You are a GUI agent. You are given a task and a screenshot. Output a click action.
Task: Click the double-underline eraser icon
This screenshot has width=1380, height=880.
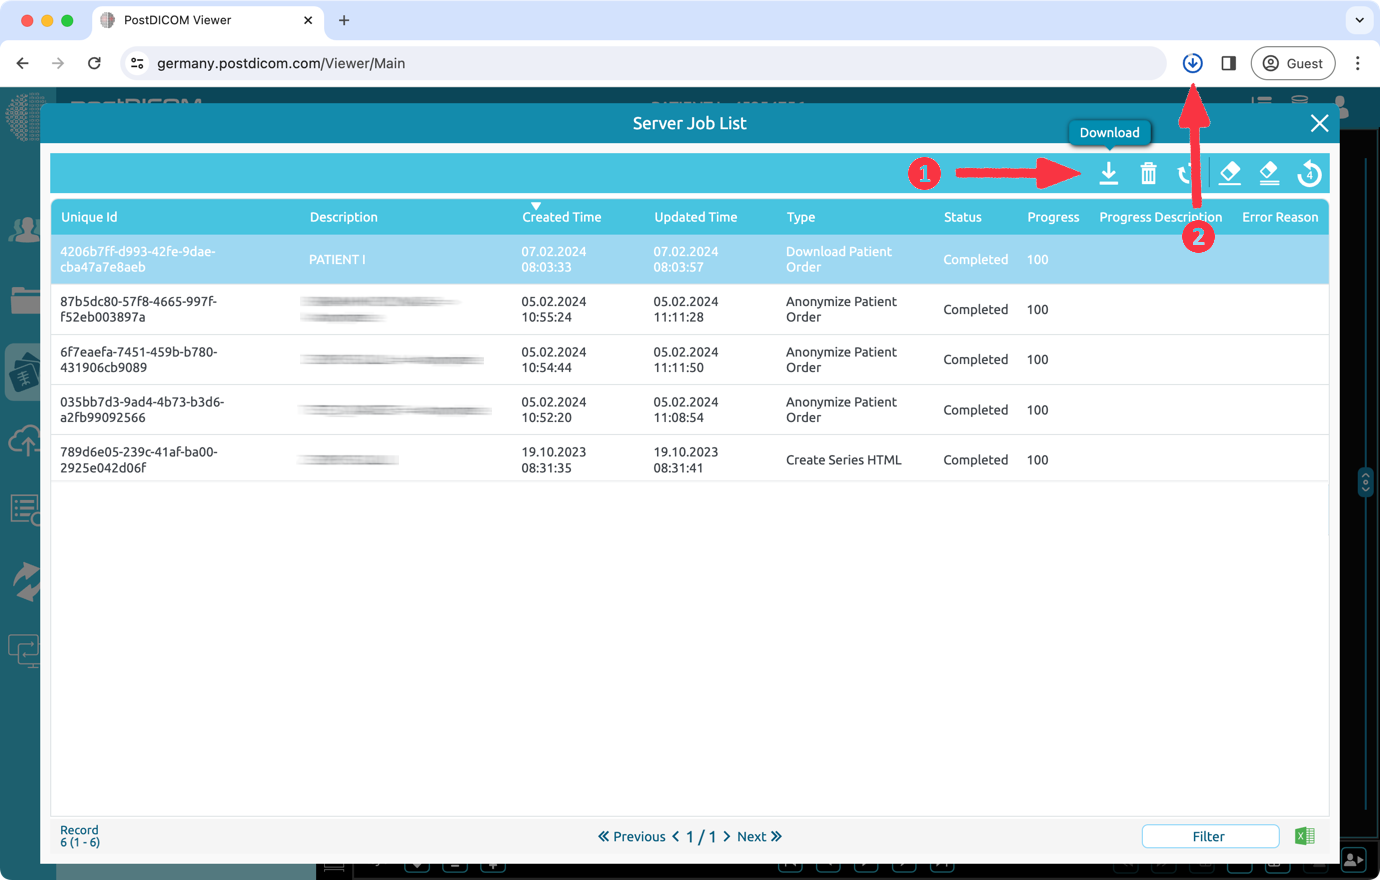coord(1269,173)
